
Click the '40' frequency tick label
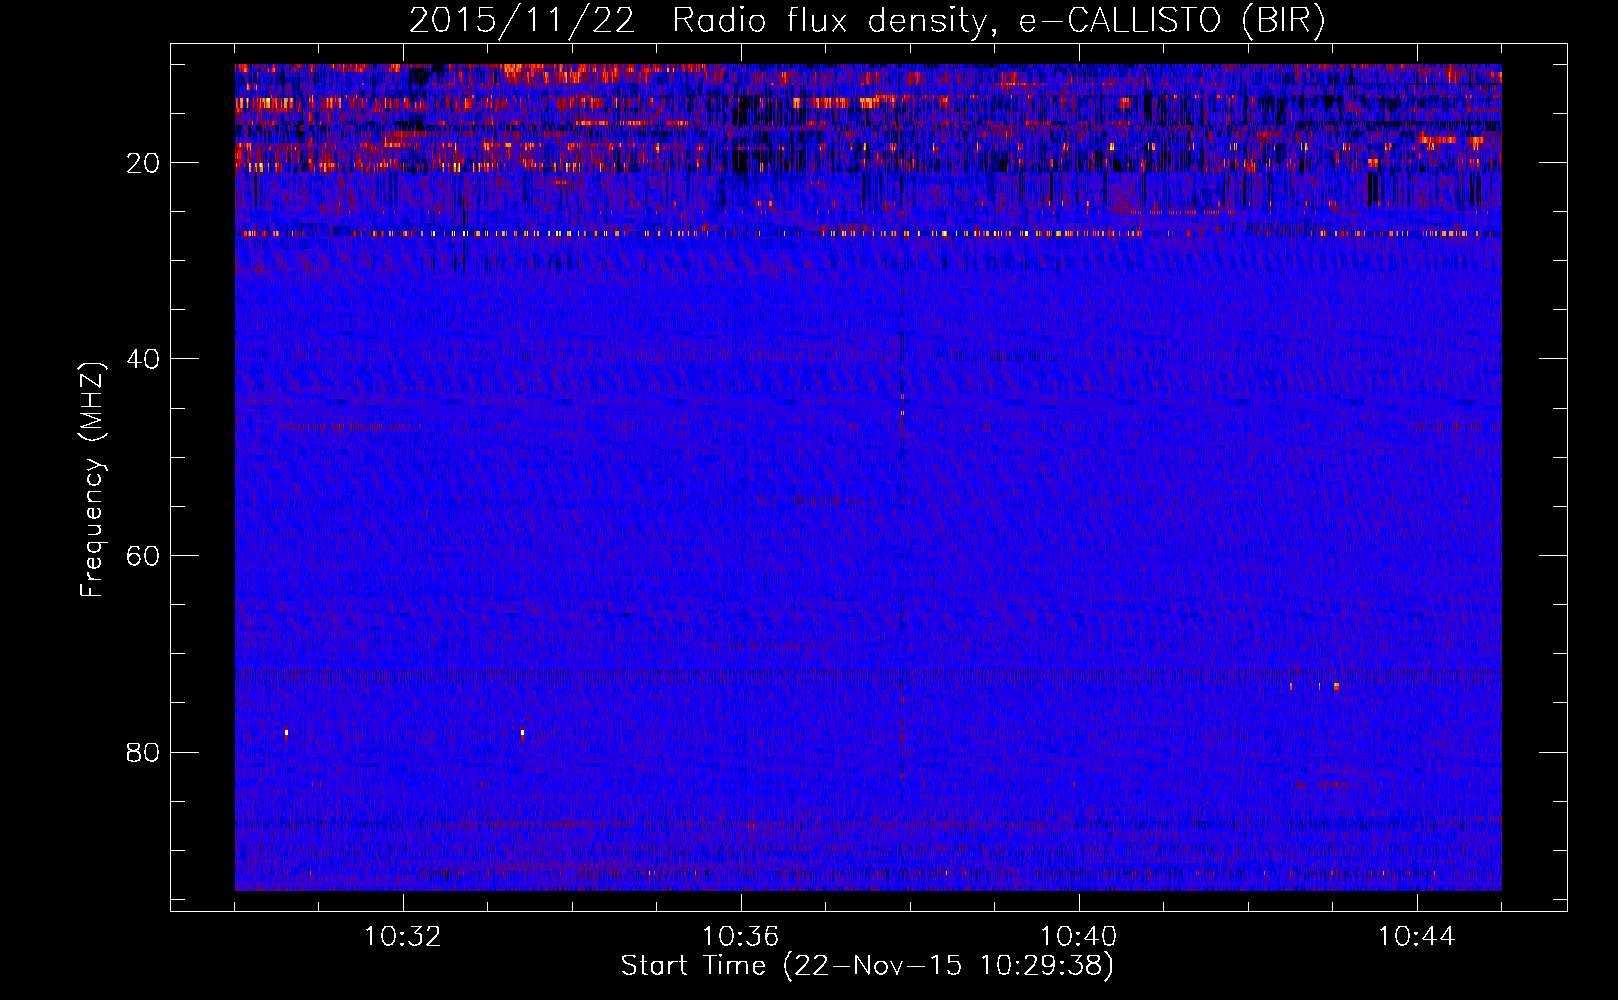pyautogui.click(x=144, y=359)
